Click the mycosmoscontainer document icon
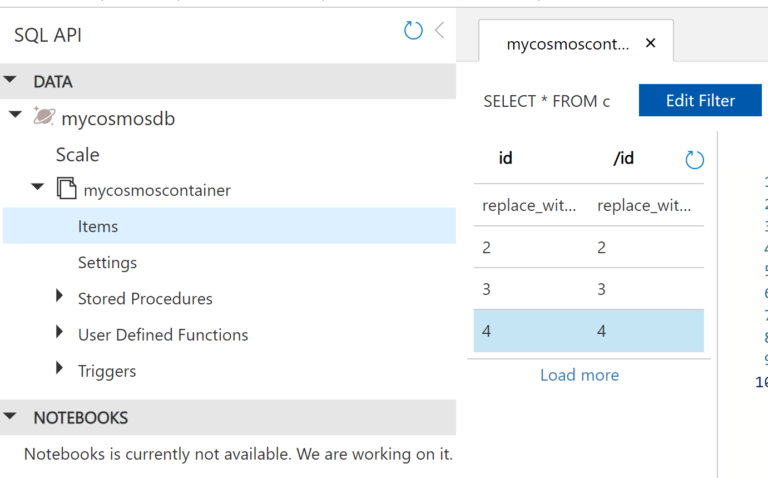The image size is (768, 478). coord(67,189)
